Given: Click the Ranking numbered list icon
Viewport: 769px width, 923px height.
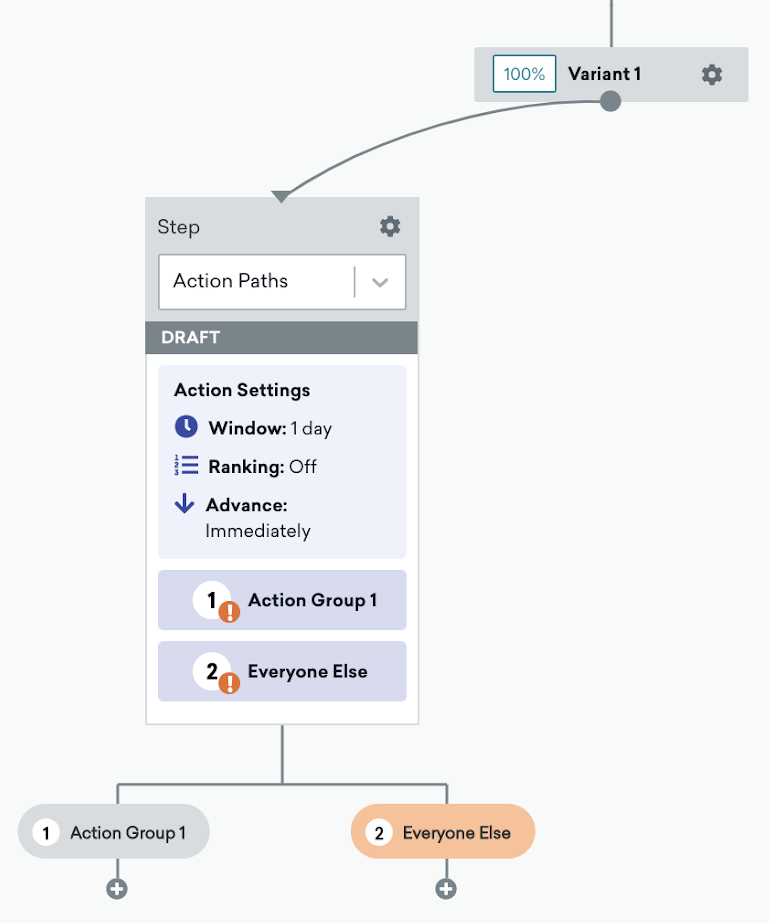Looking at the screenshot, I should tap(186, 465).
